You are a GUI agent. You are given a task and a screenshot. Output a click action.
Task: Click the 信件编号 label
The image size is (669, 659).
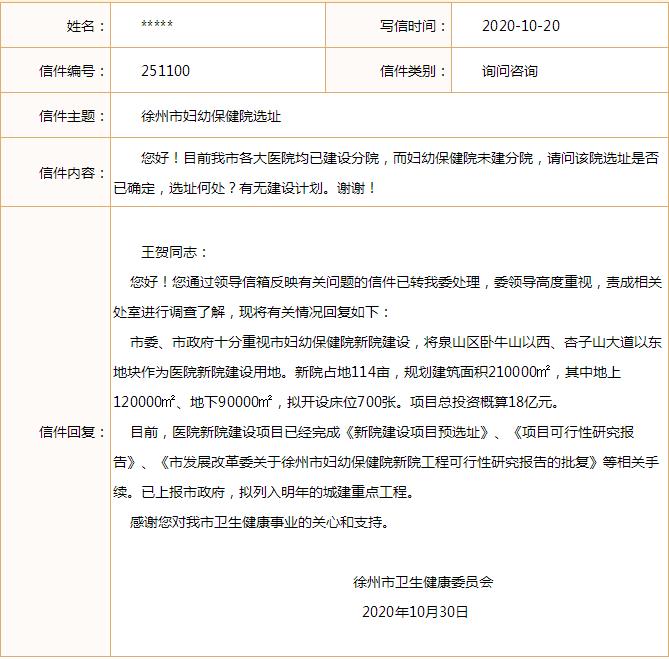coord(72,71)
